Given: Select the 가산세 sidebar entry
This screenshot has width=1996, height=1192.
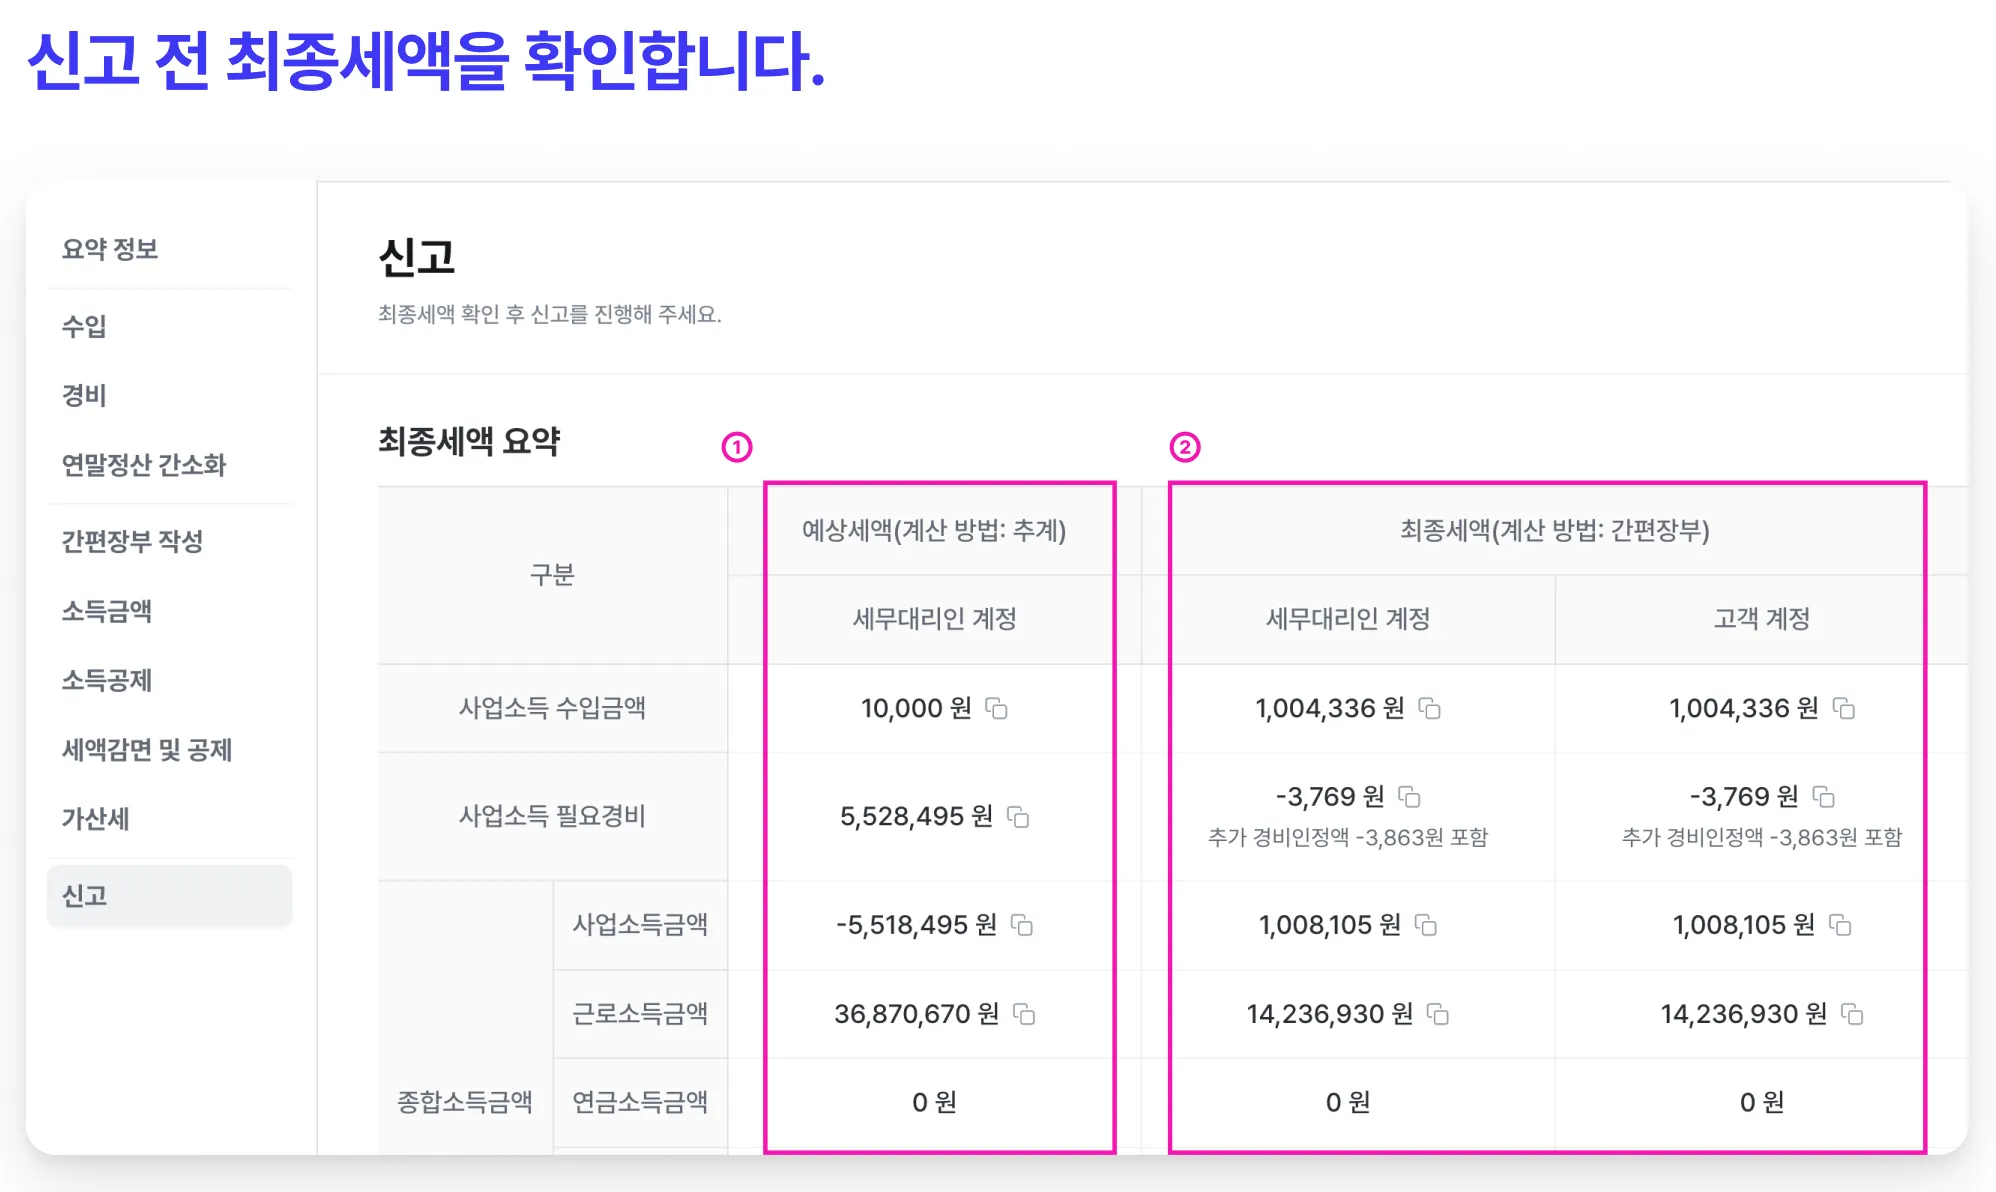Looking at the screenshot, I should 96,819.
